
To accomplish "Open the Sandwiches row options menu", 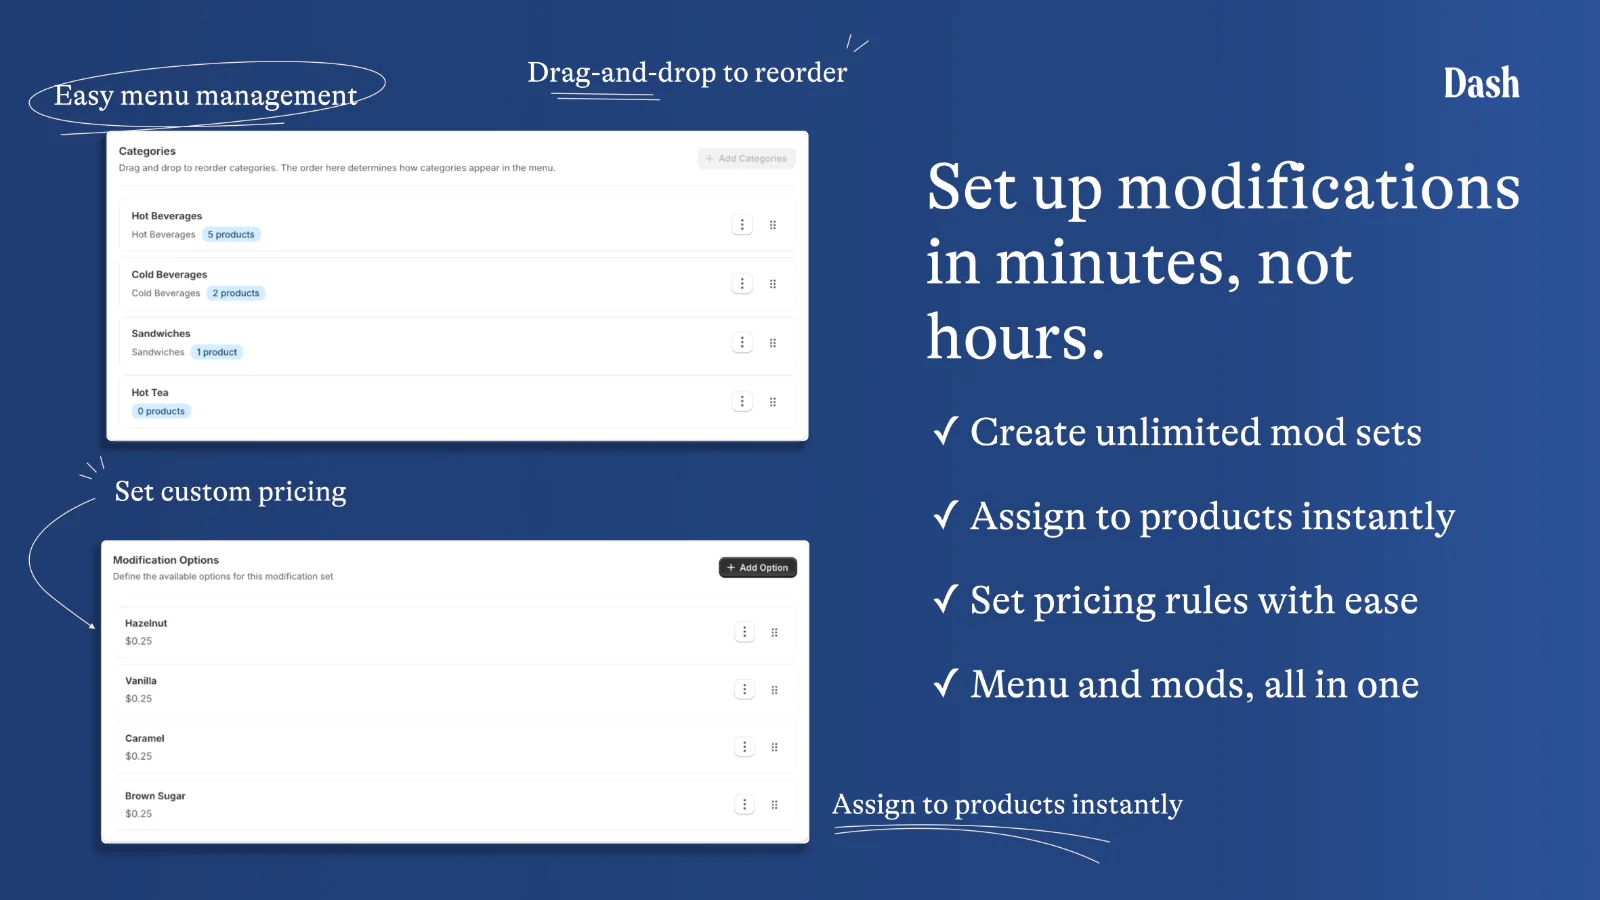I will point(742,343).
